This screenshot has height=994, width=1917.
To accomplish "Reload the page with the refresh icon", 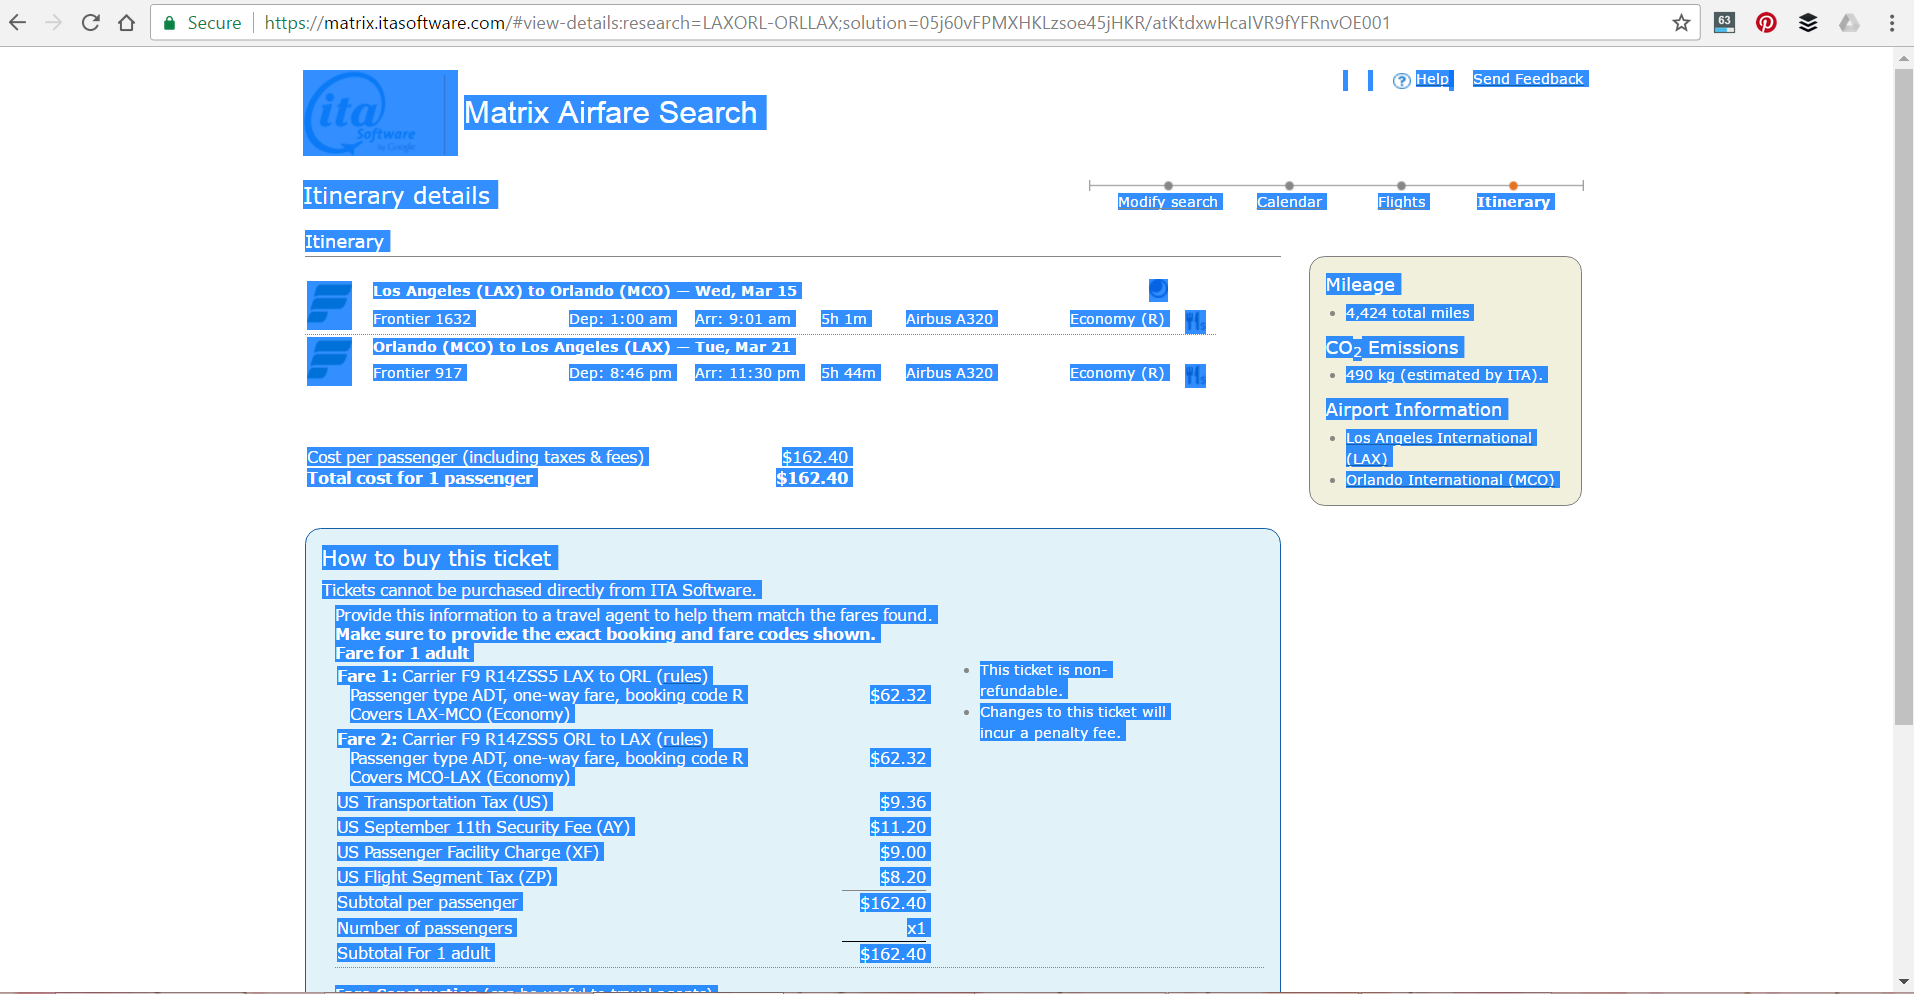I will pyautogui.click(x=90, y=22).
